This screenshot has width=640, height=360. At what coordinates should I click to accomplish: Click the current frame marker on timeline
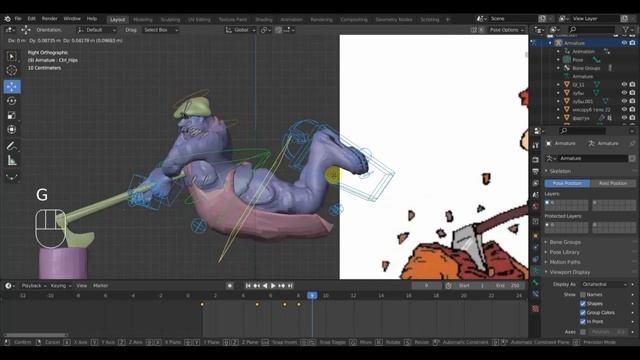(312, 296)
